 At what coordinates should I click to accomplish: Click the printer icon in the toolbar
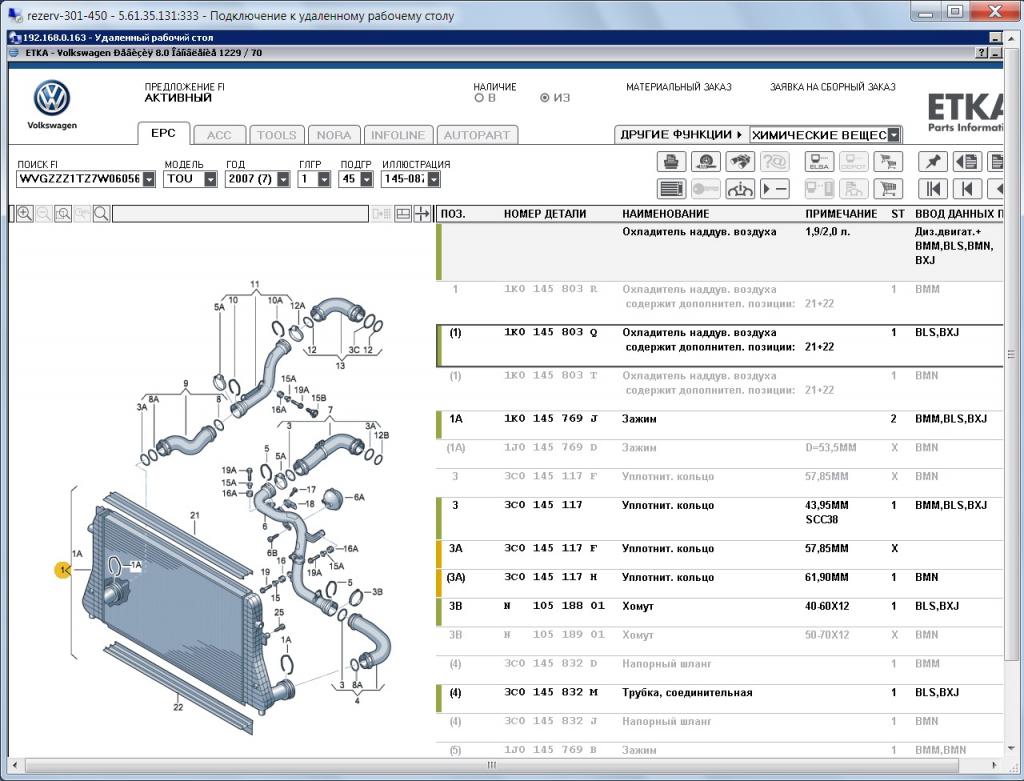click(x=671, y=162)
